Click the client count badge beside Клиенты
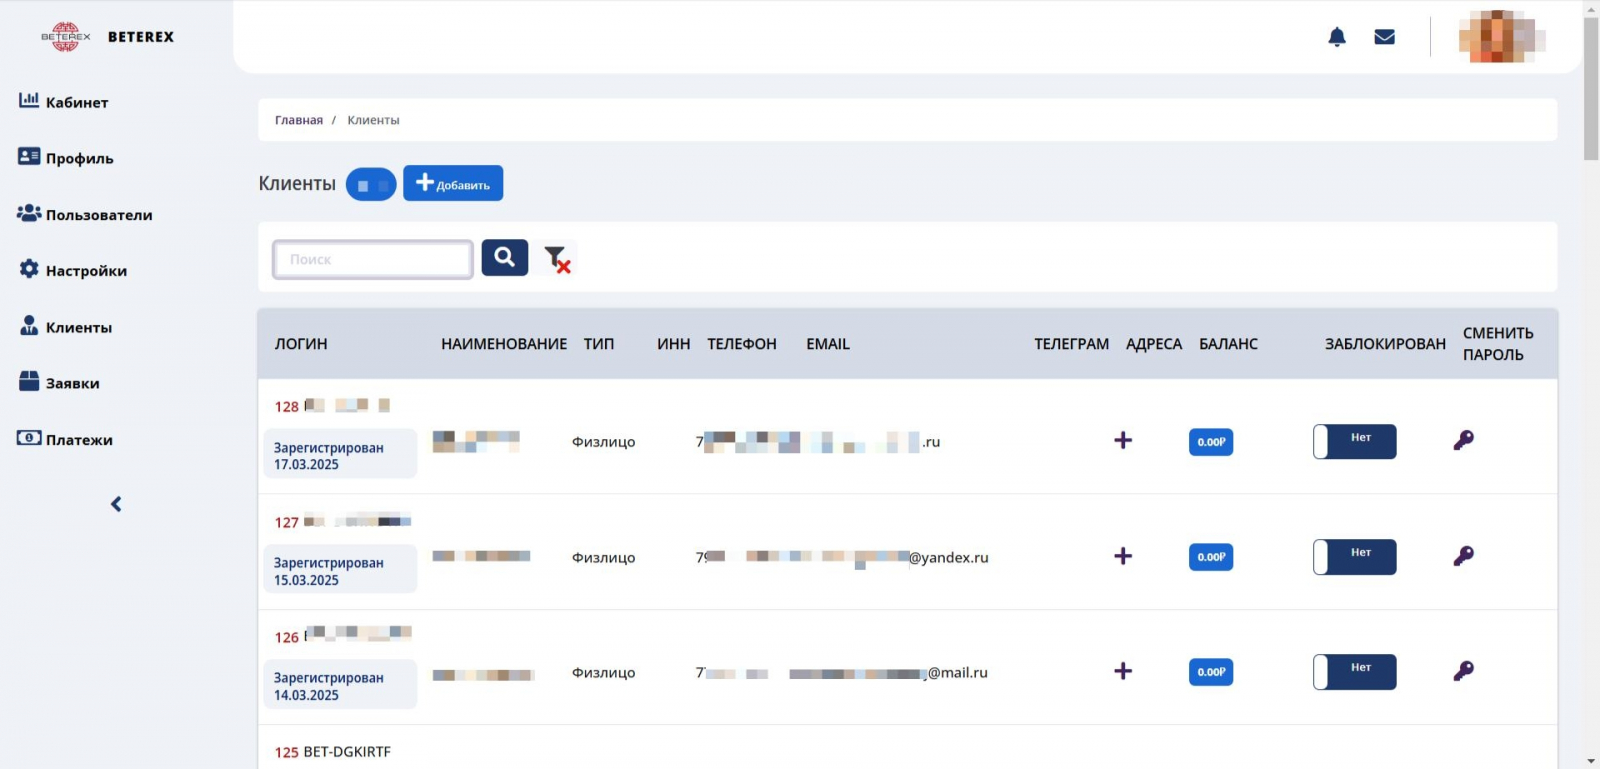The height and width of the screenshot is (769, 1600). click(371, 184)
